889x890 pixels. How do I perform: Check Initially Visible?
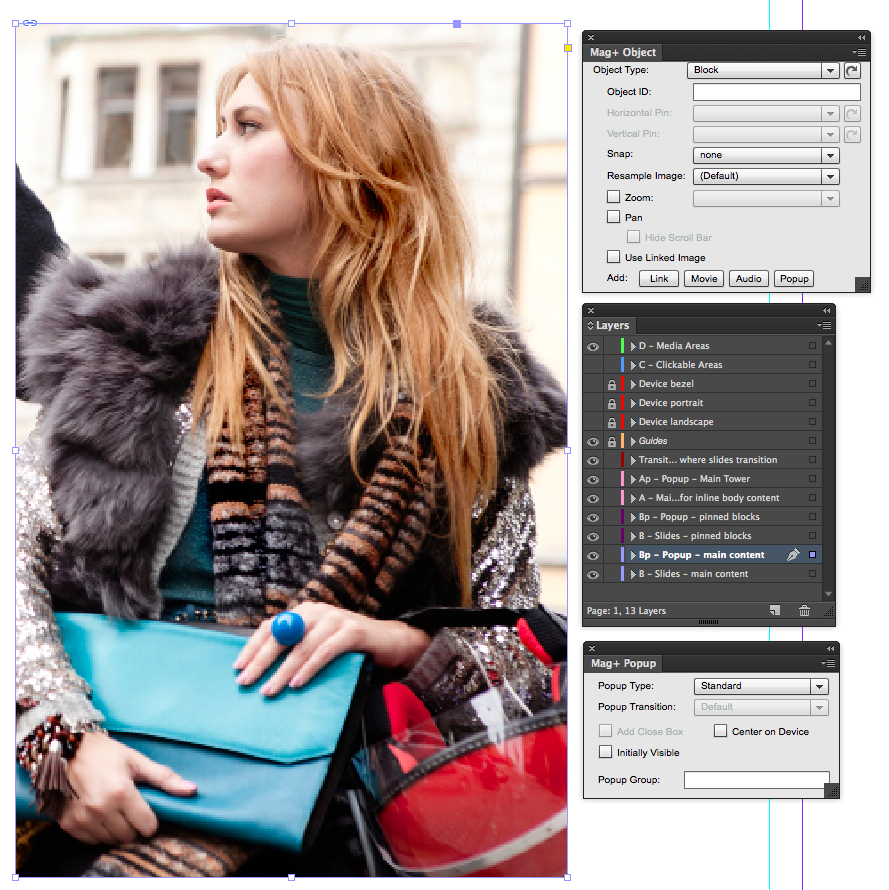(605, 752)
